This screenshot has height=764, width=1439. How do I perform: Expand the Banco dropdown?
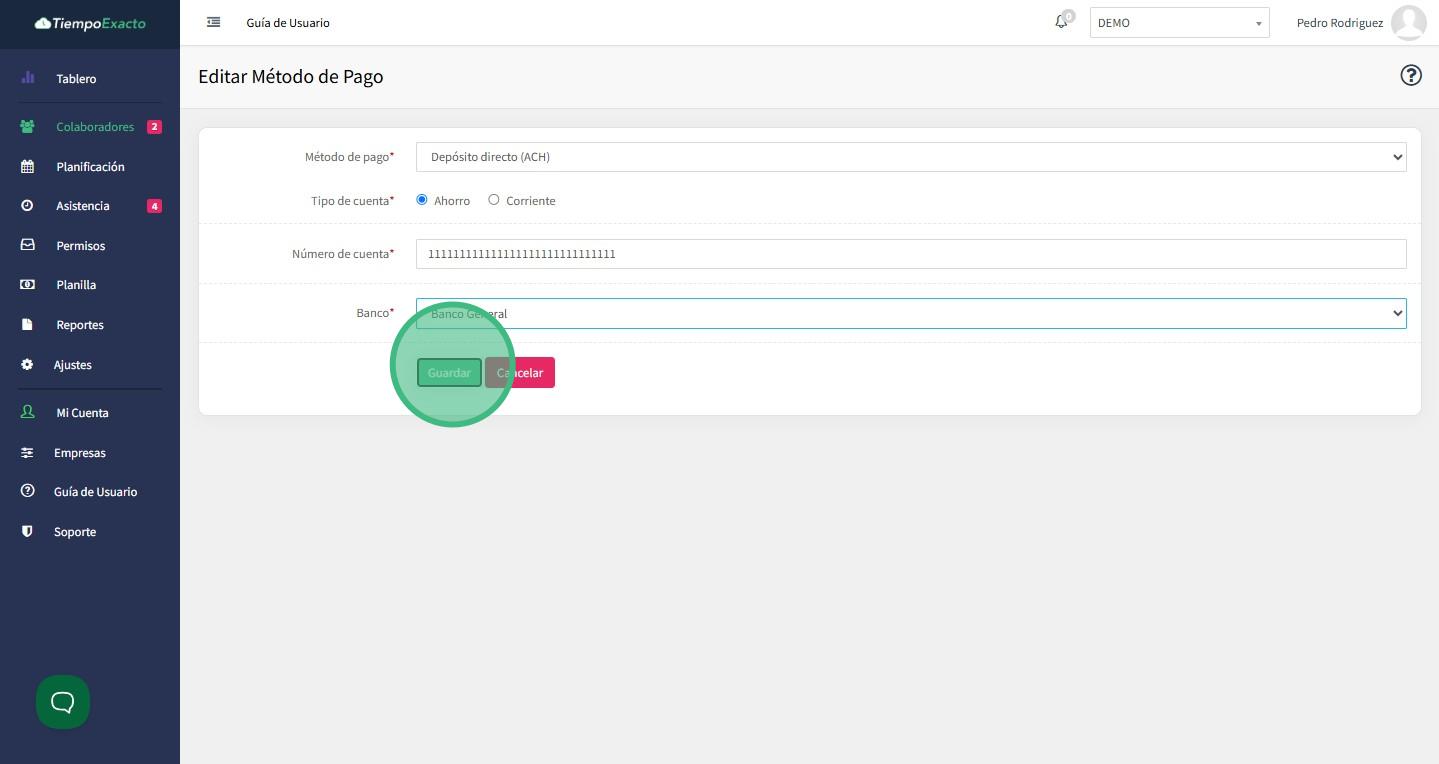coord(910,314)
